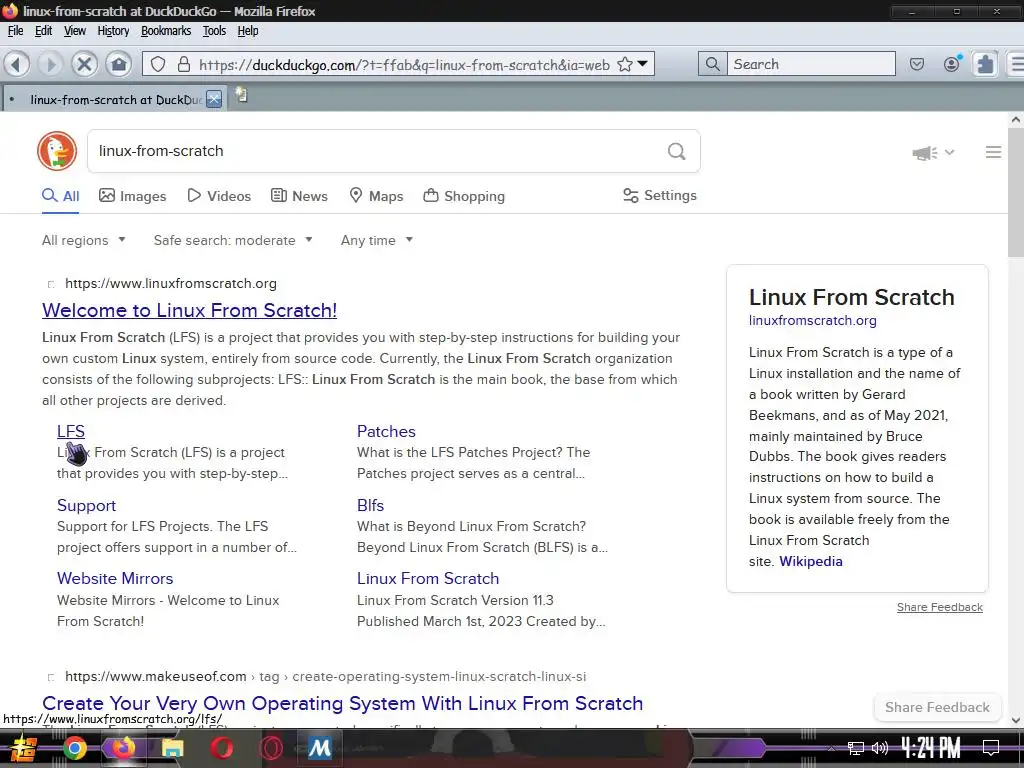This screenshot has width=1024, height=768.
Task: Launch Opera red O from taskbar
Action: (221, 748)
